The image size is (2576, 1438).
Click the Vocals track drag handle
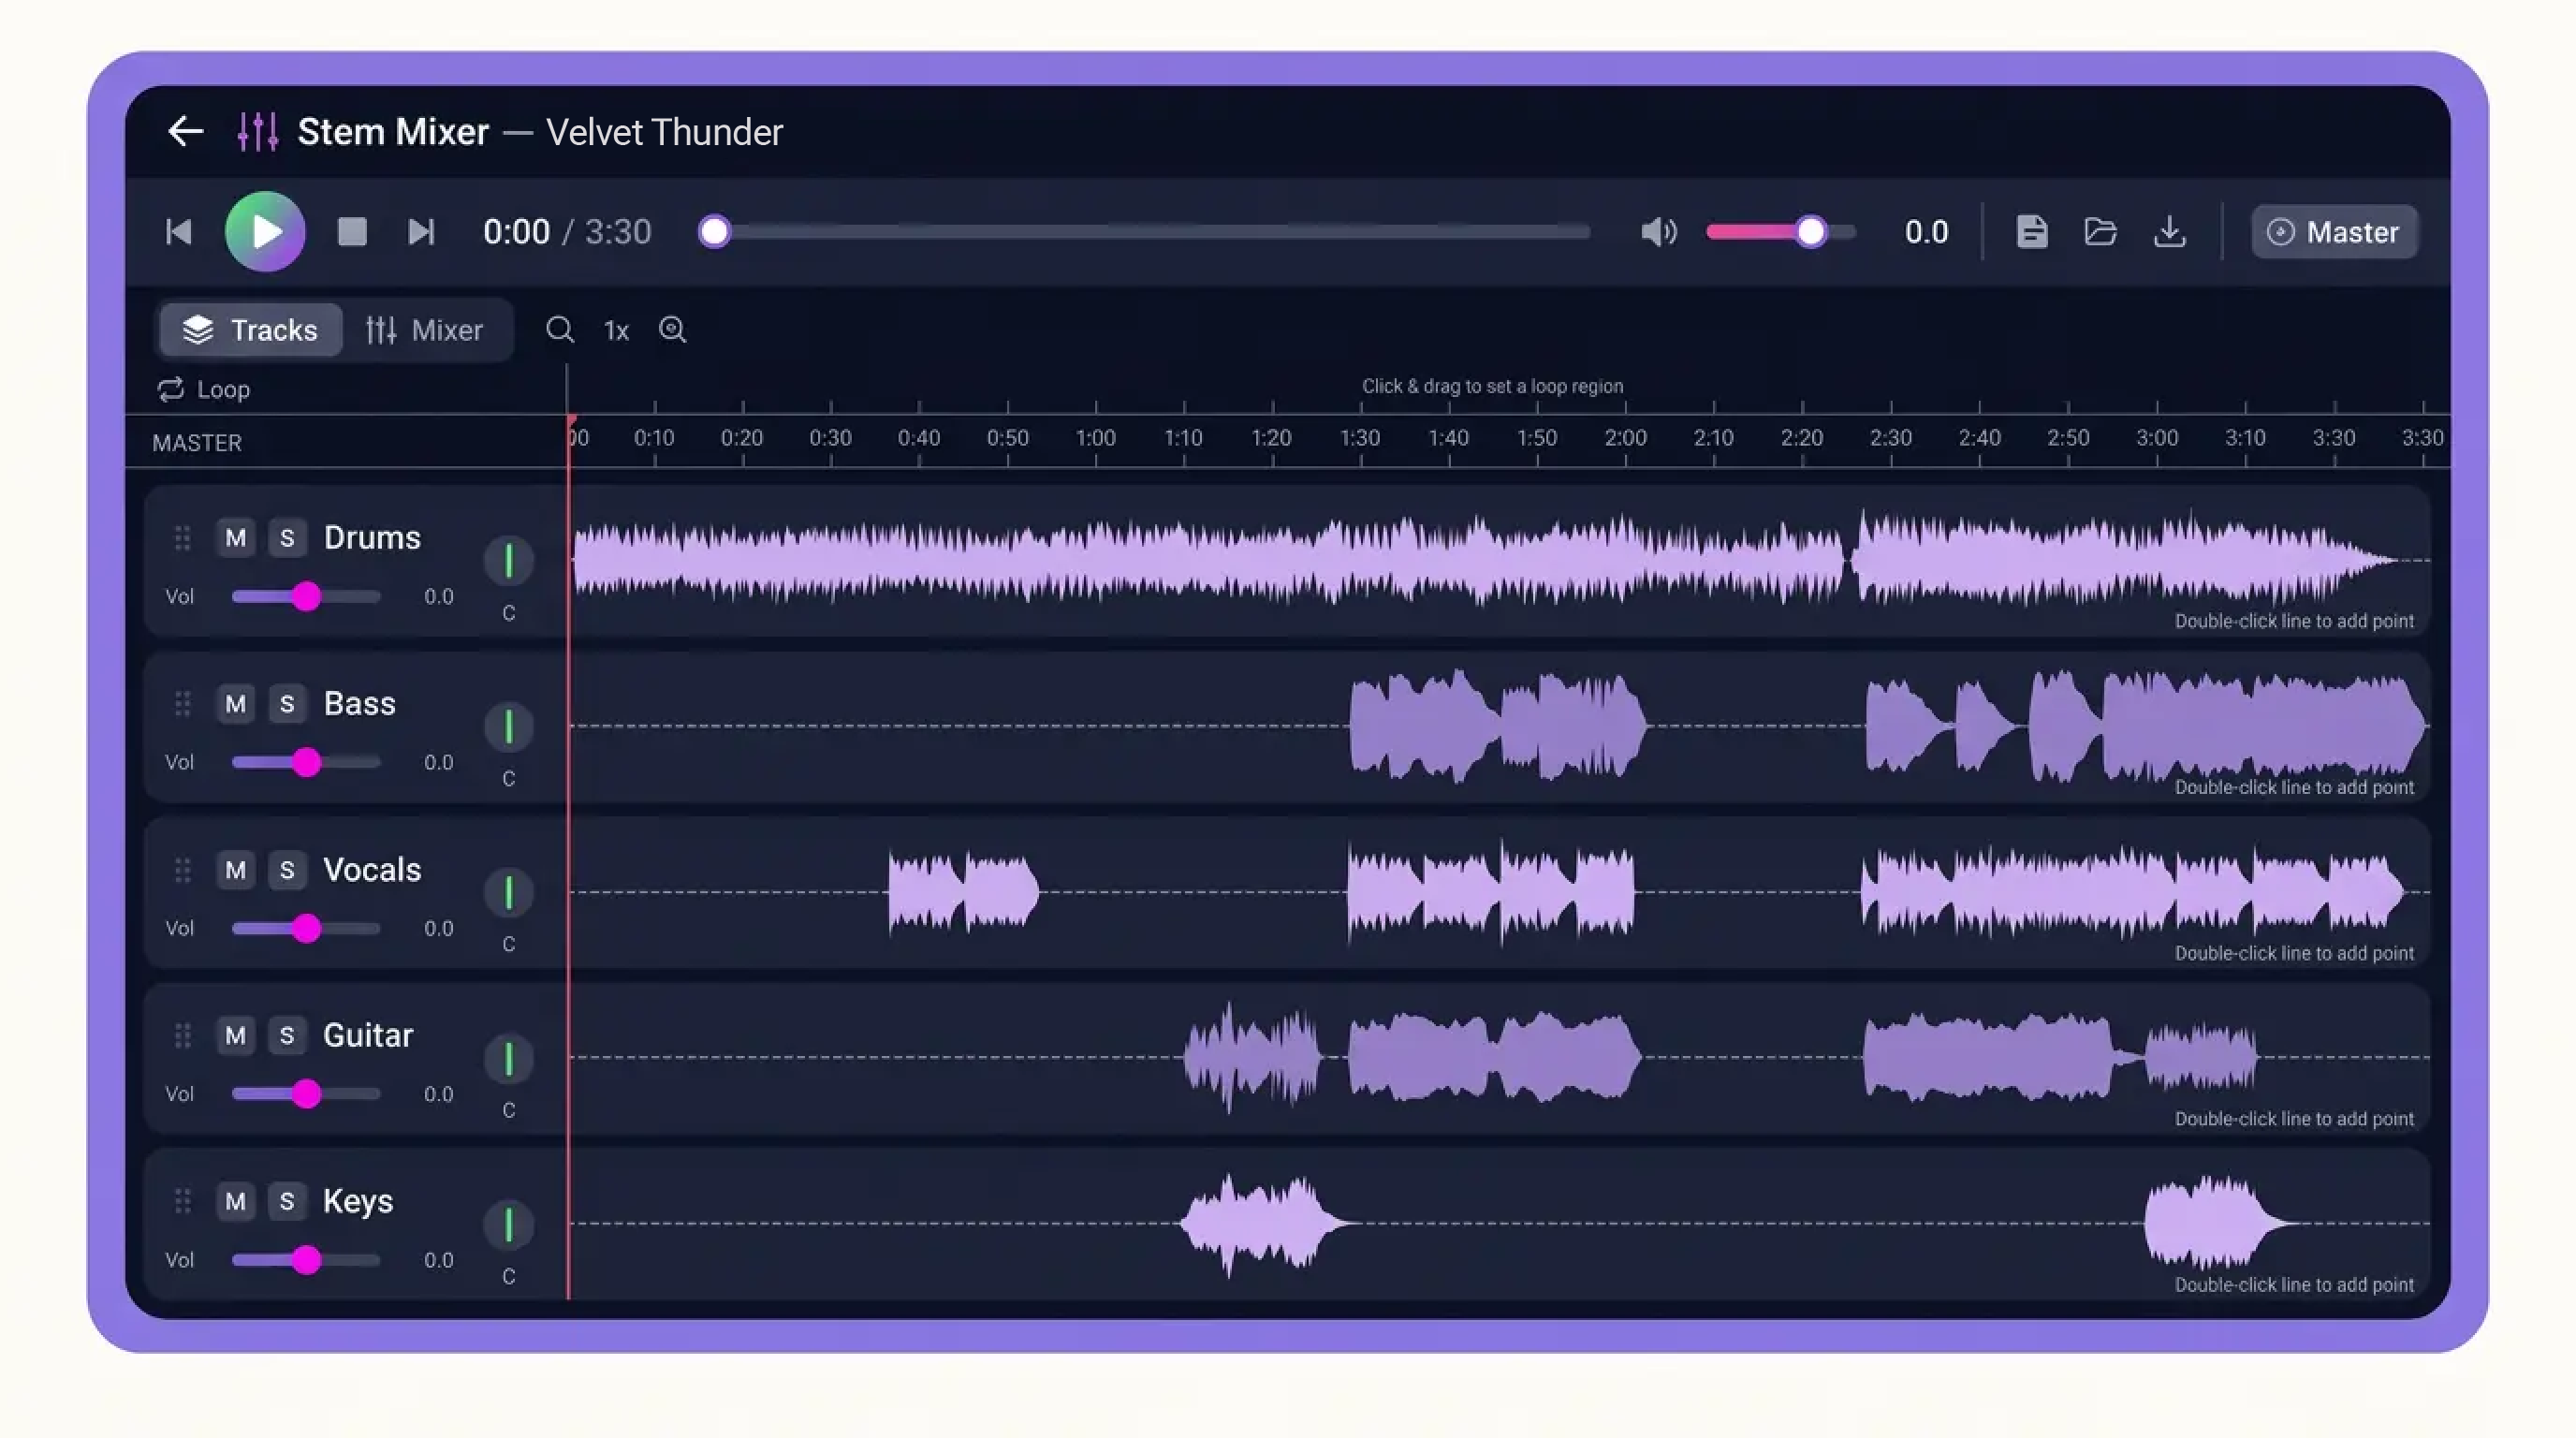tap(182, 870)
